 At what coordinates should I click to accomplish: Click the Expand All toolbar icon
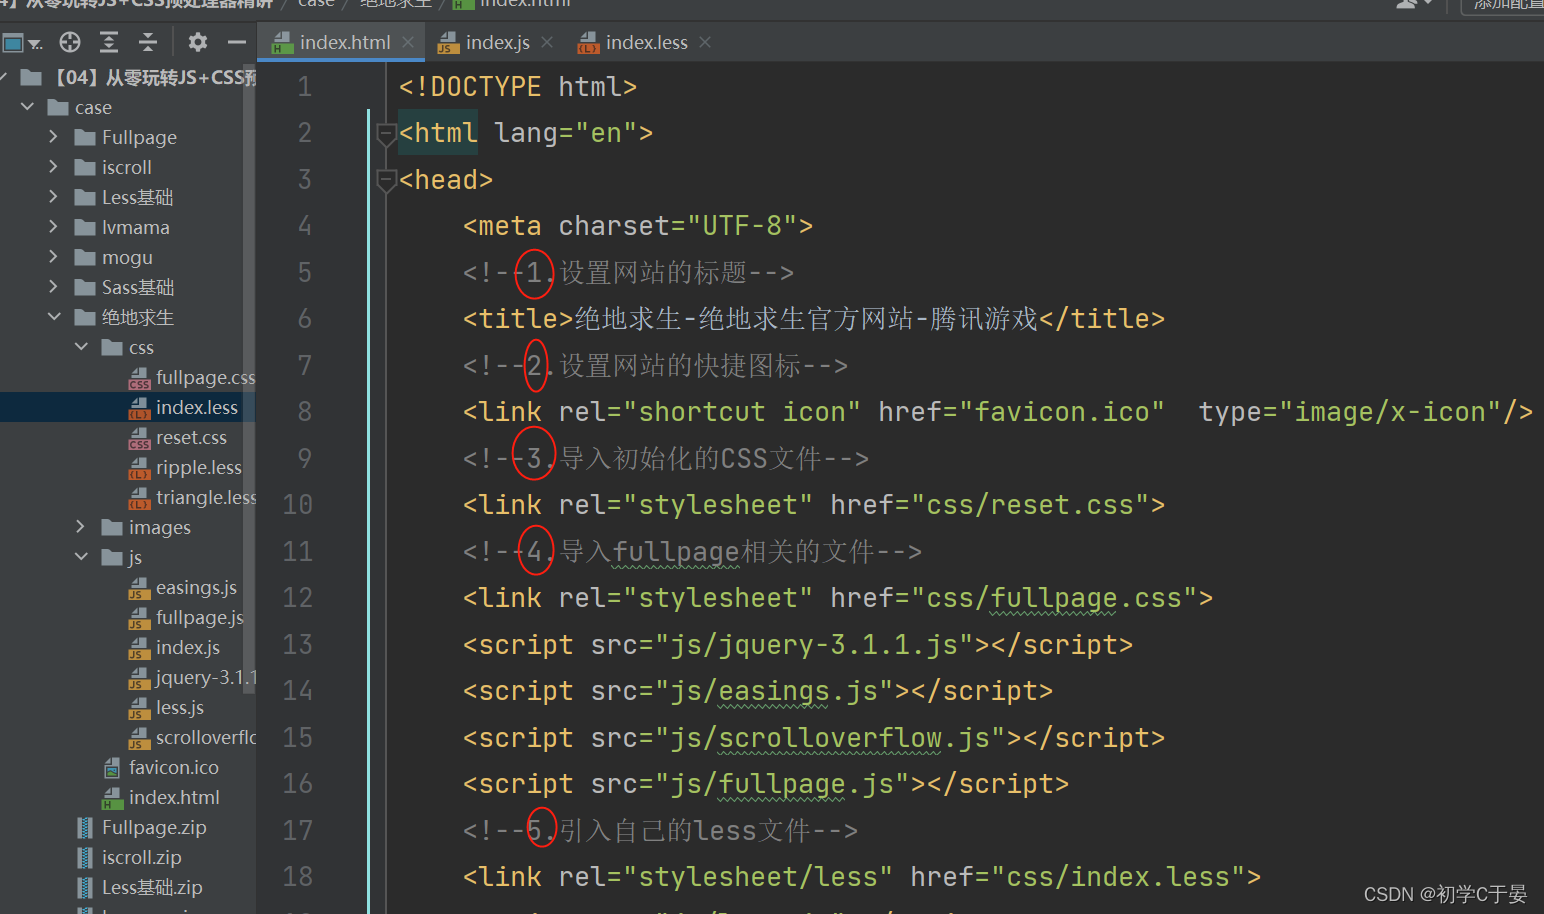pos(109,42)
